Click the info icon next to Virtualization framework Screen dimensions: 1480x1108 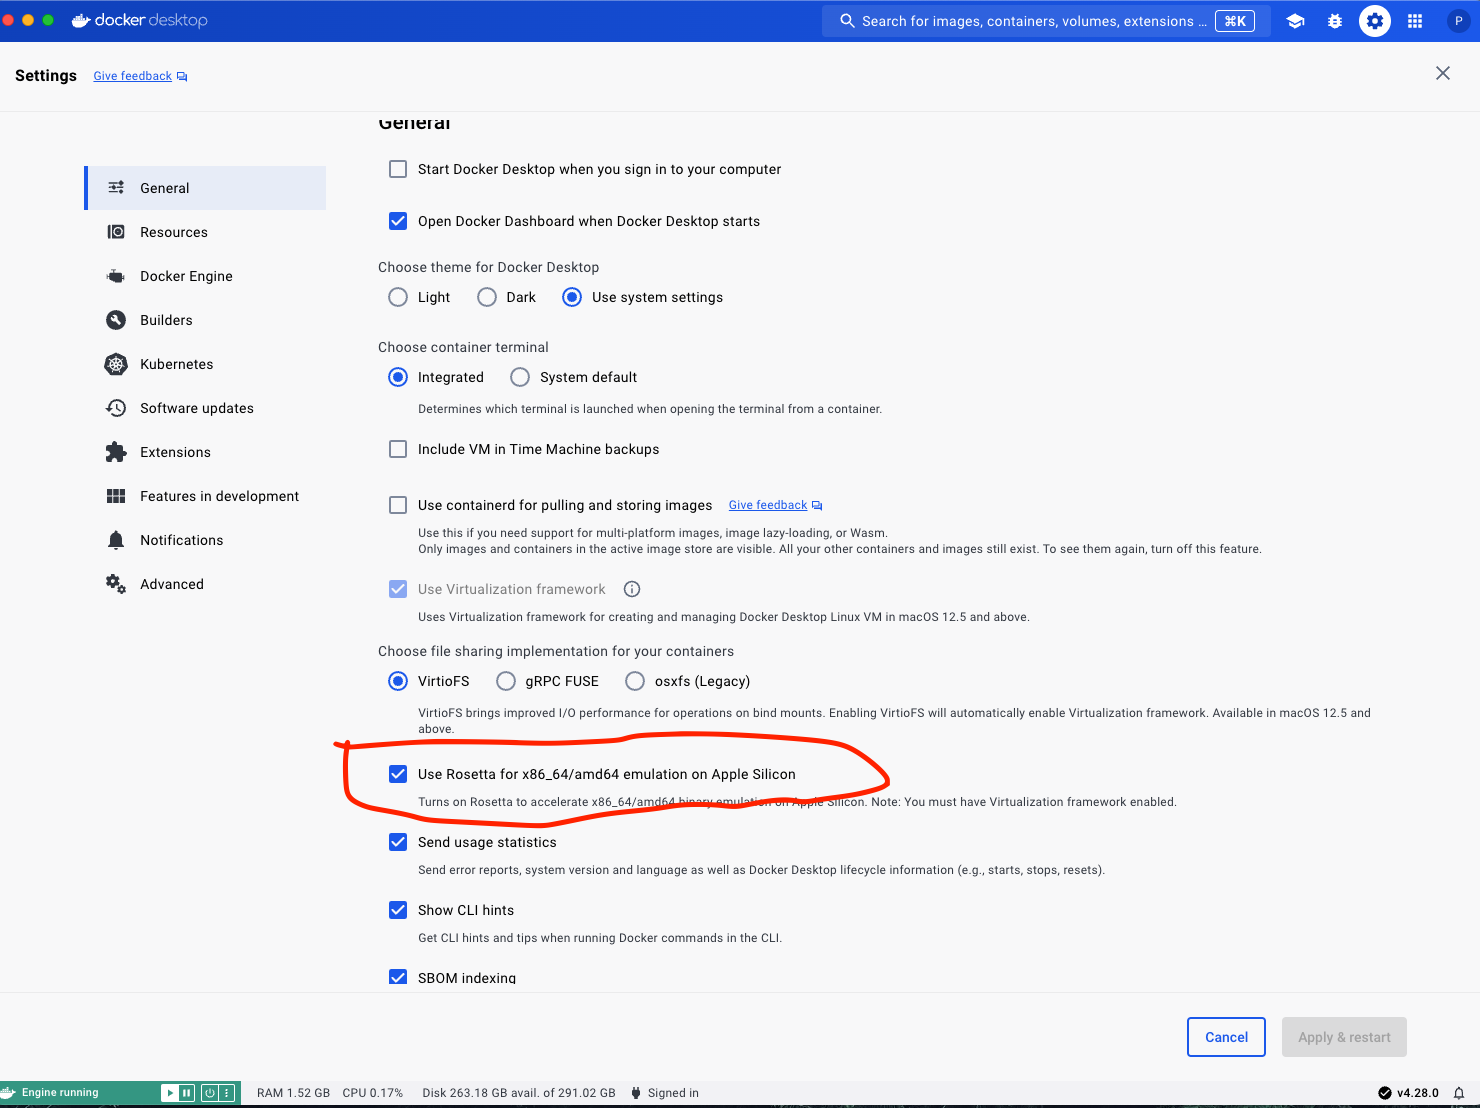click(632, 589)
